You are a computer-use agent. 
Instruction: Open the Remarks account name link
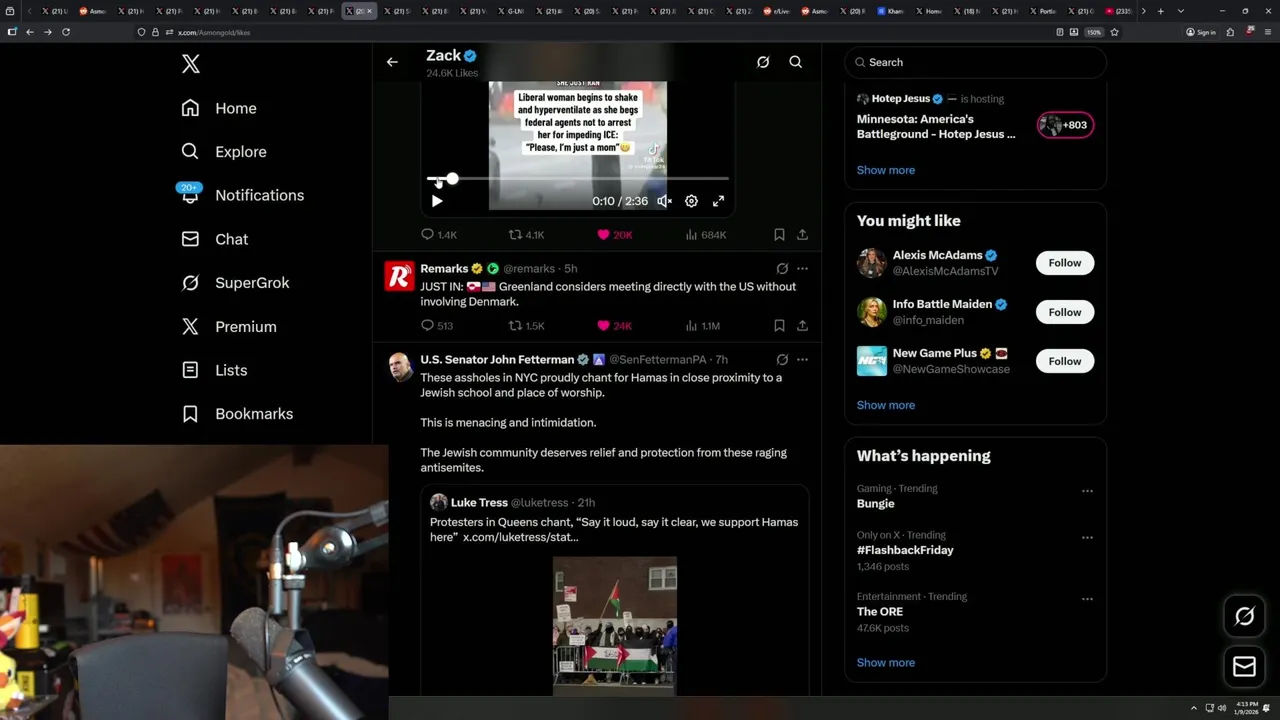pos(444,269)
